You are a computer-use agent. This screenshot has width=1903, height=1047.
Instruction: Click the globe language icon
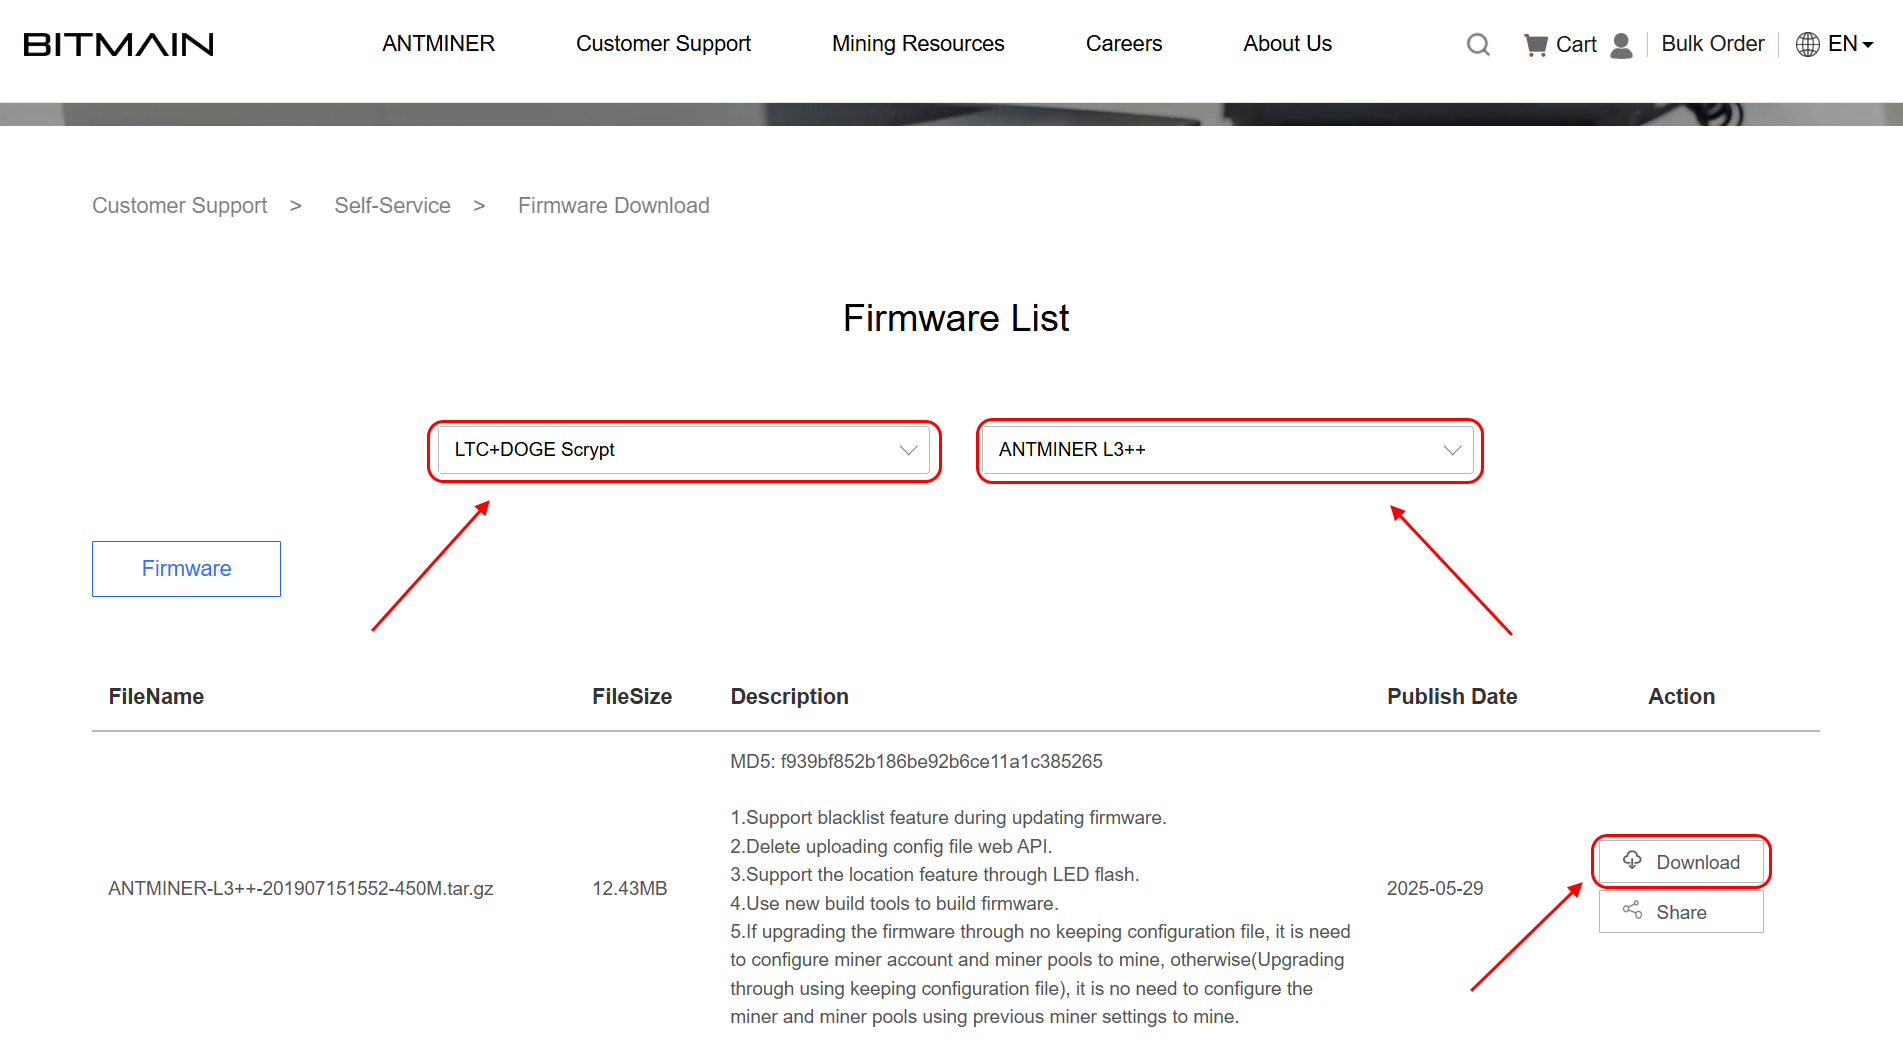tap(1807, 44)
